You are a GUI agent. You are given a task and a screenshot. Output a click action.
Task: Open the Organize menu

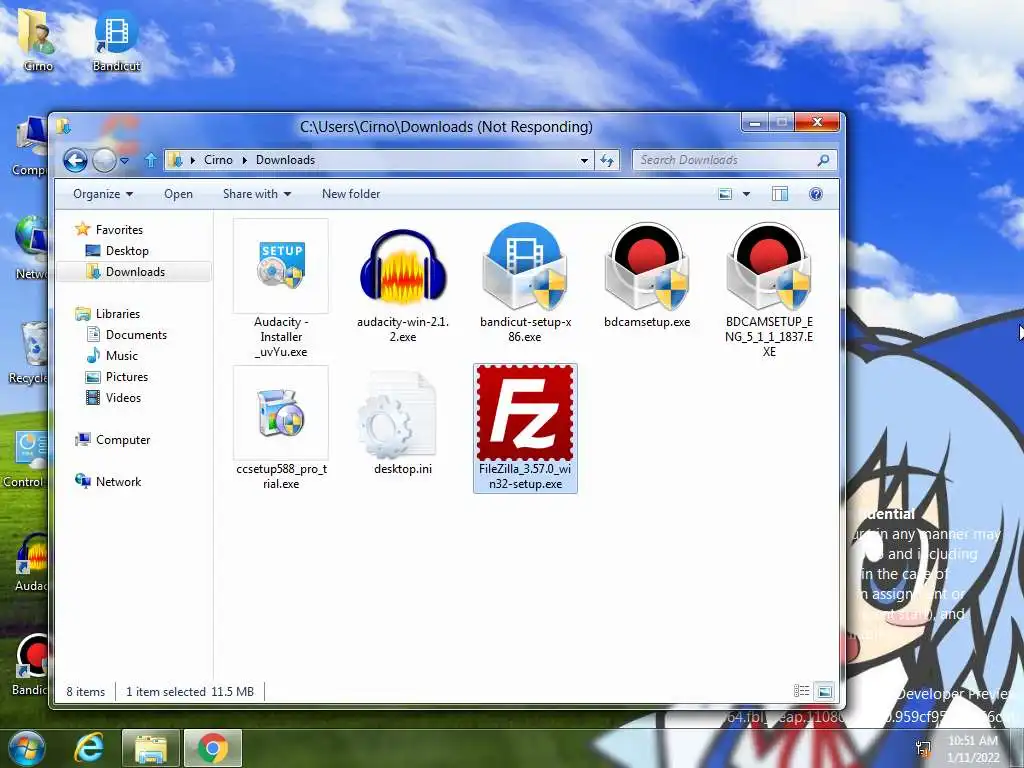tap(103, 194)
